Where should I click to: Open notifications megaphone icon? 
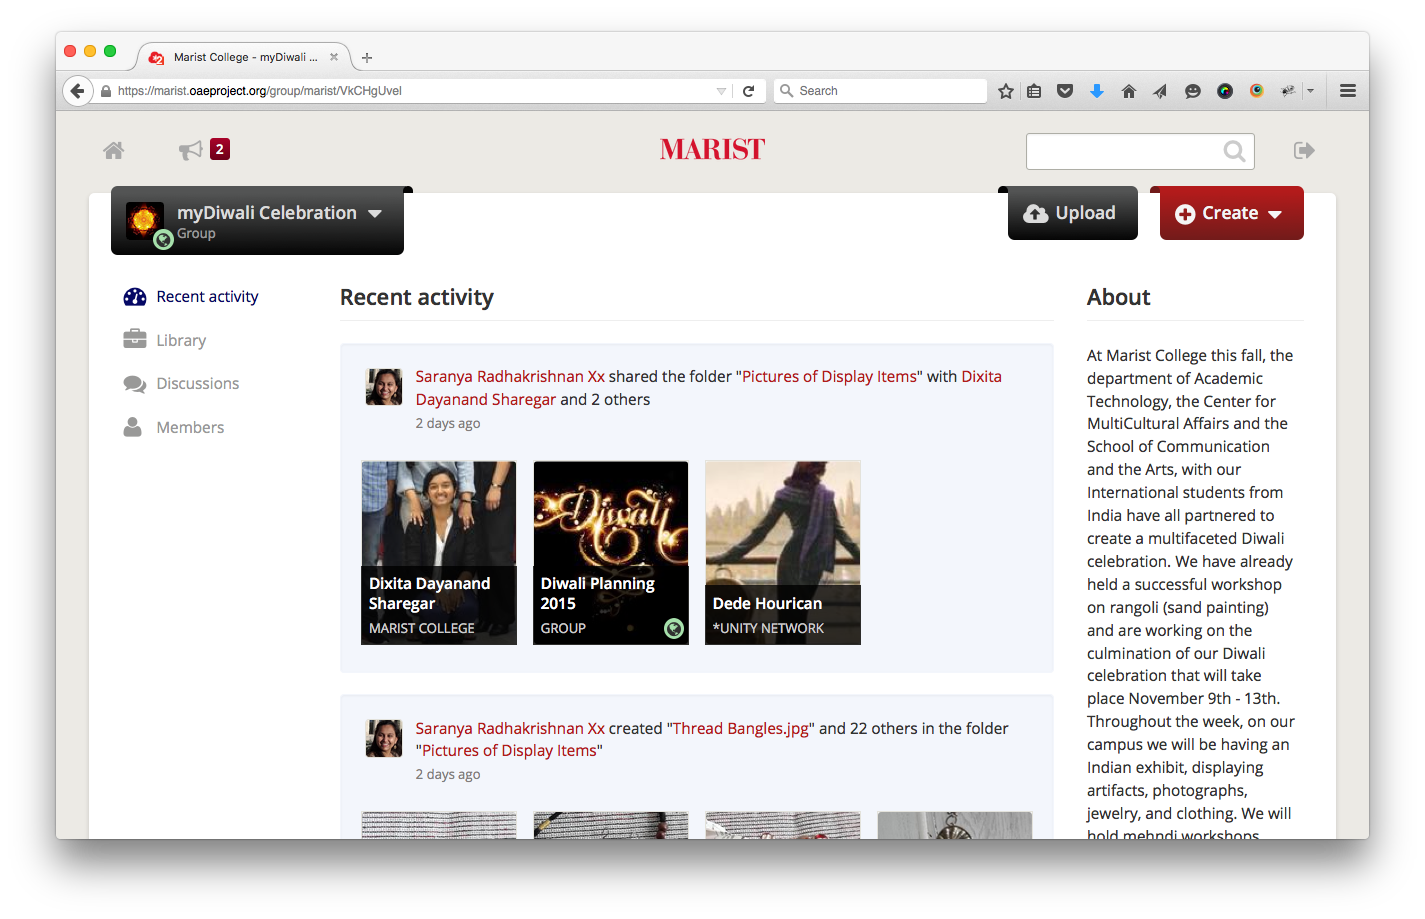190,150
